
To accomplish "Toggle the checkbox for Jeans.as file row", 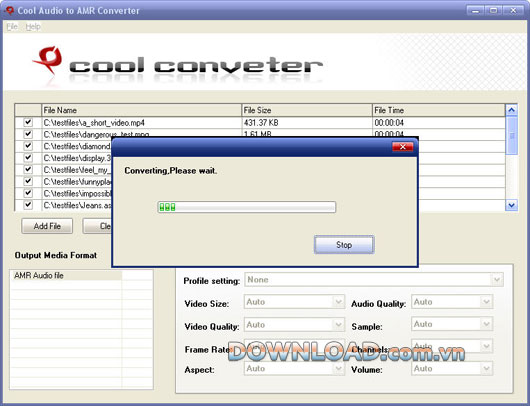I will (28, 205).
